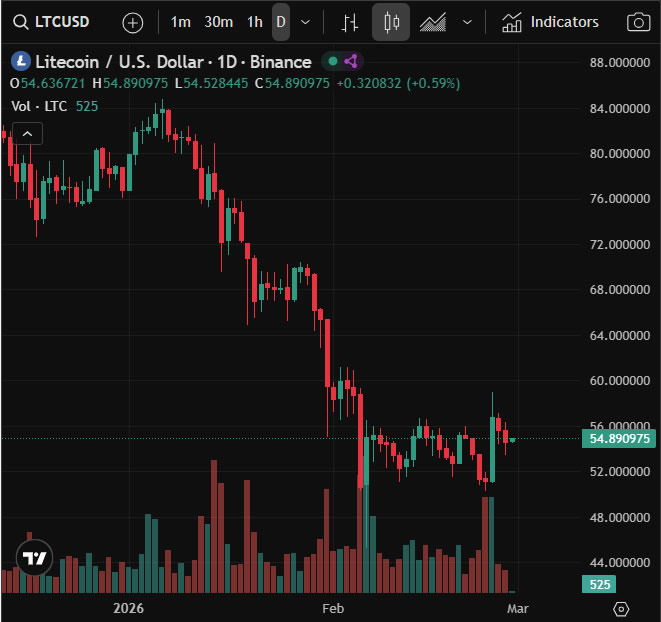Click the 2026 time axis label
Image resolution: width=661 pixels, height=622 pixels.
(x=128, y=609)
